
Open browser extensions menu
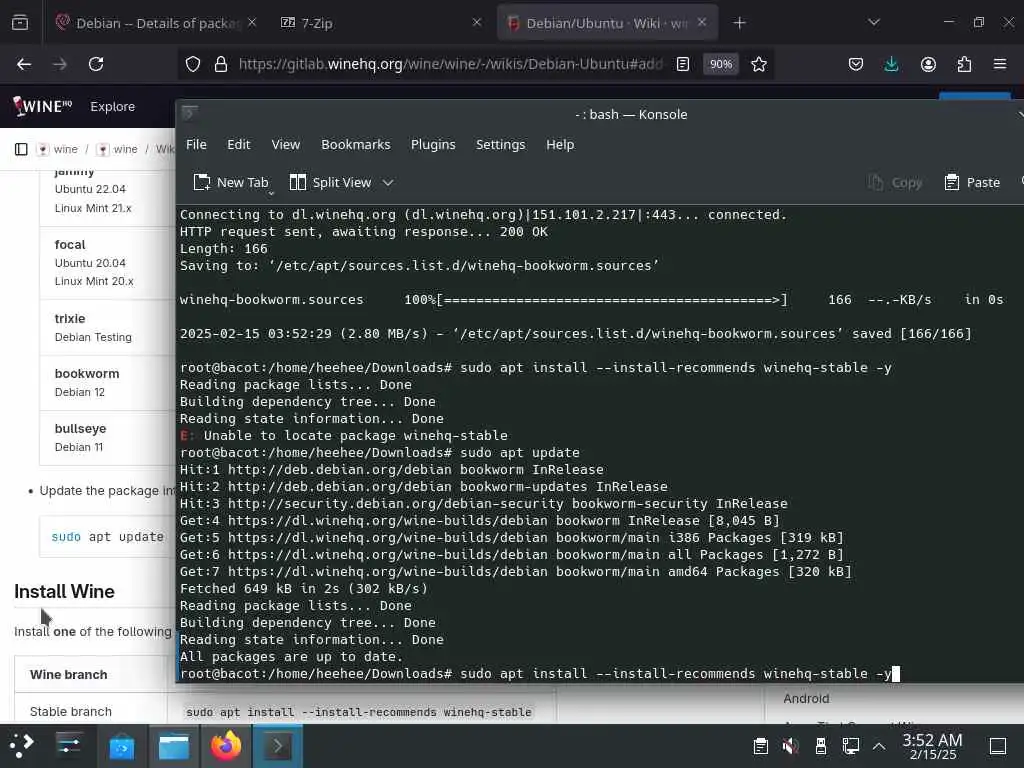pyautogui.click(x=964, y=64)
